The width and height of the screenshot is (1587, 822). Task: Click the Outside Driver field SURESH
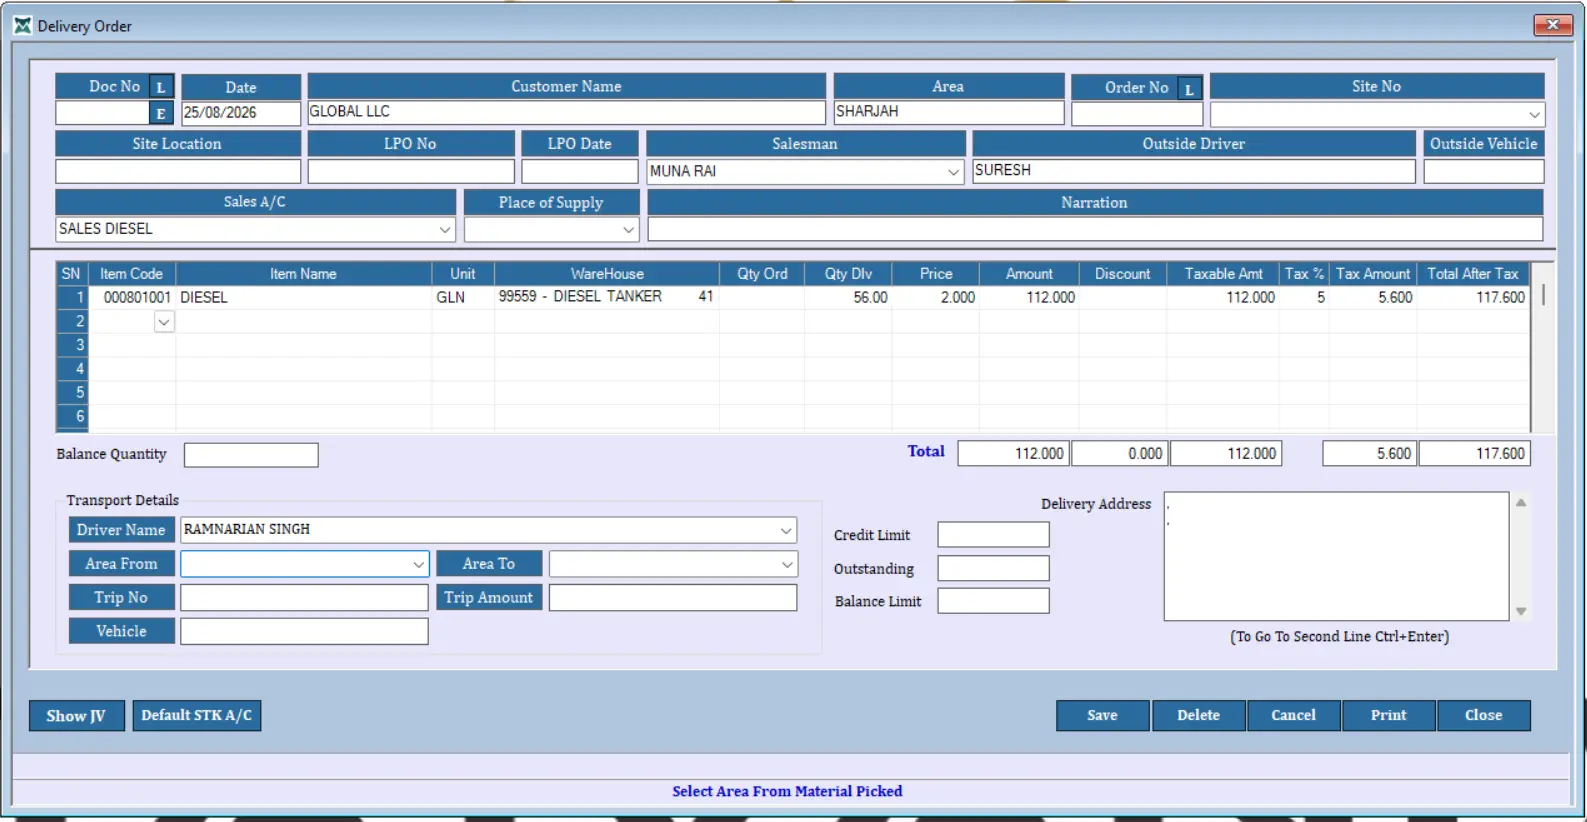point(1194,171)
